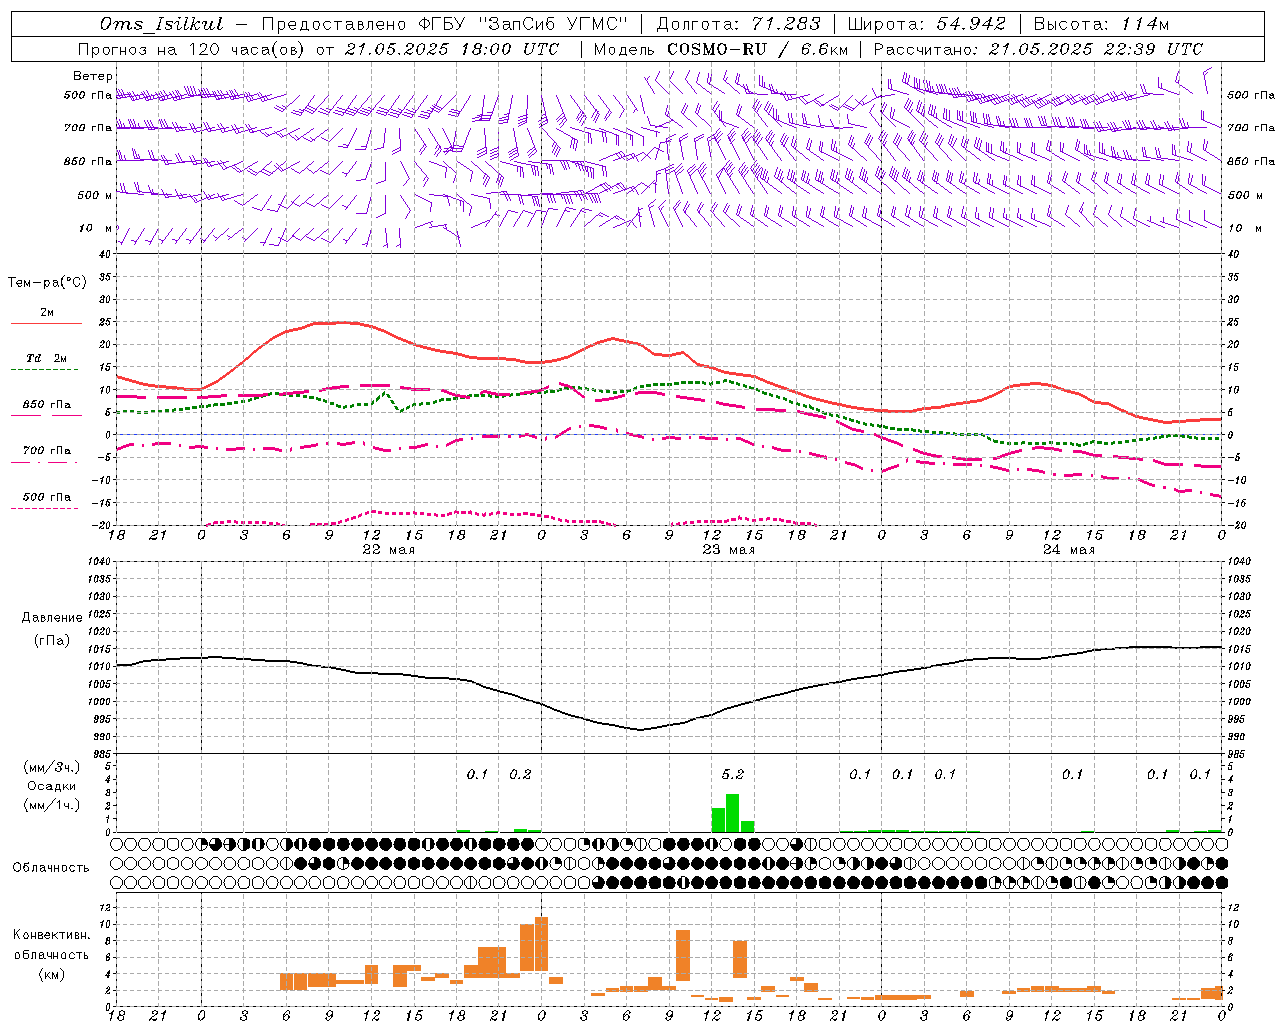Click the elevation text "Высота: 114м"
Viewport: 1280px width, 1024px height.
click(1101, 24)
